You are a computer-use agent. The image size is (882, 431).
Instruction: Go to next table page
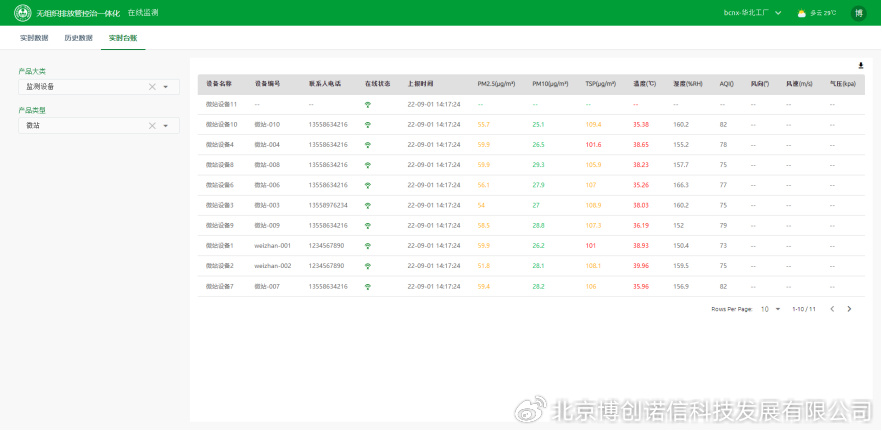[849, 309]
